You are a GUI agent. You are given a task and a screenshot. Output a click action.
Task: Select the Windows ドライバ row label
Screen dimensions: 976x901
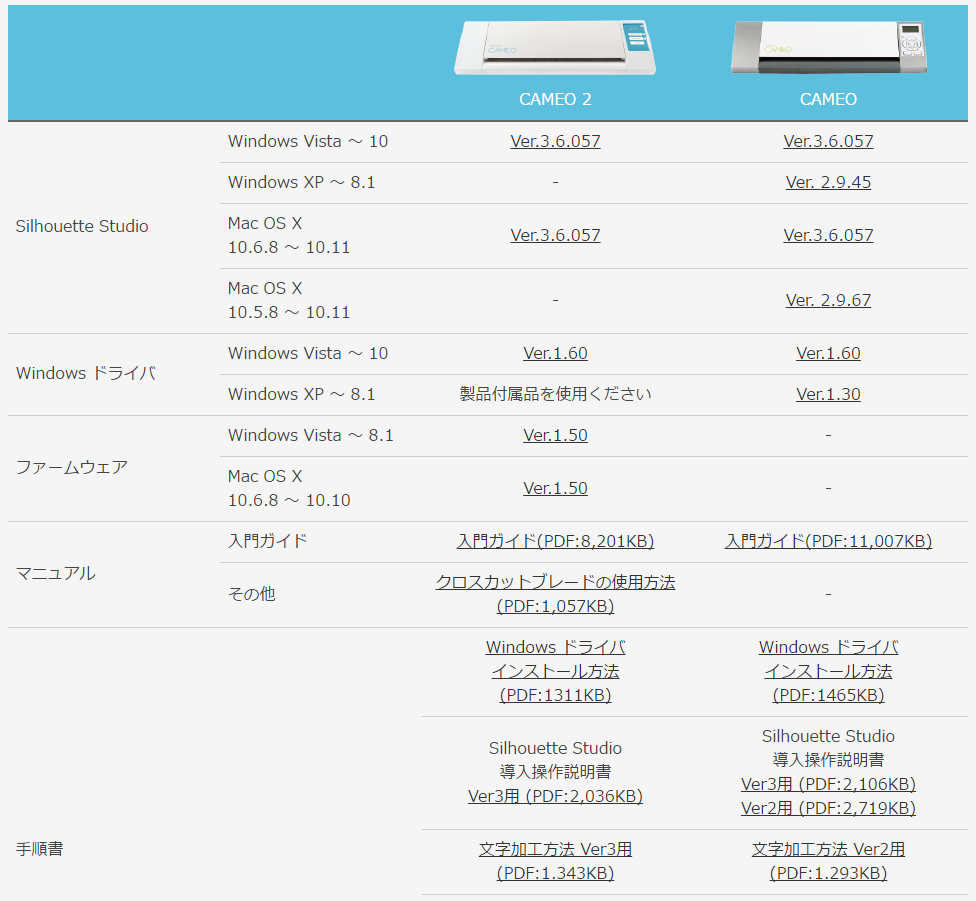click(x=86, y=373)
